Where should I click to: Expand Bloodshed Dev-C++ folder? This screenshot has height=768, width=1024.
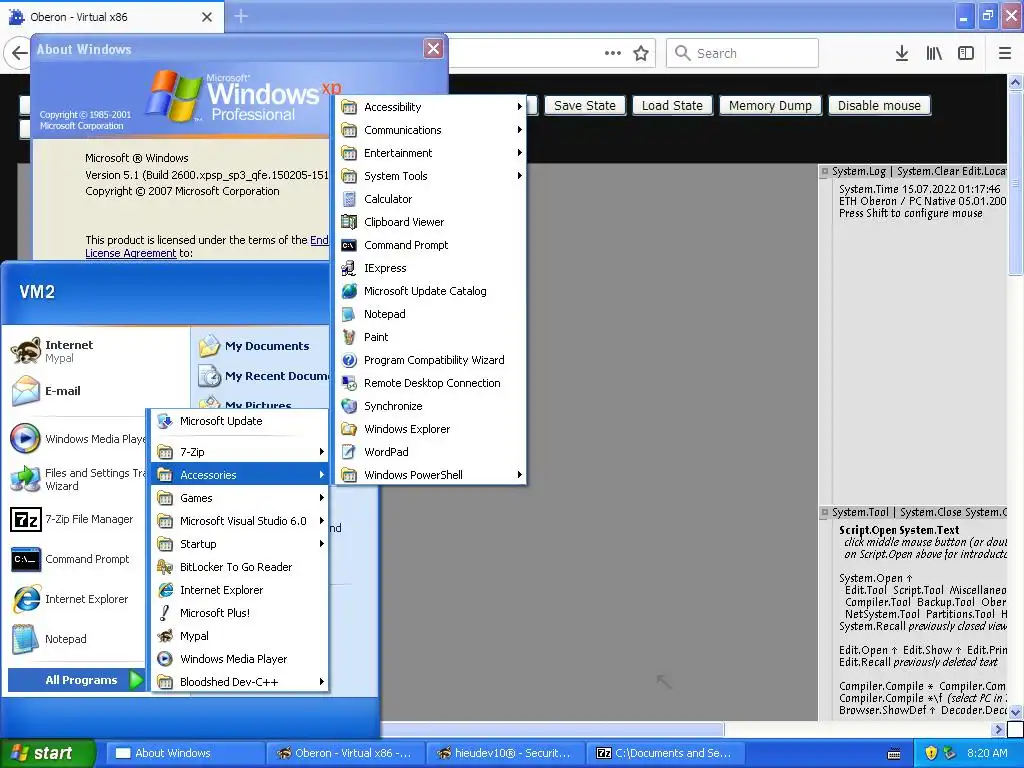pyautogui.click(x=239, y=682)
